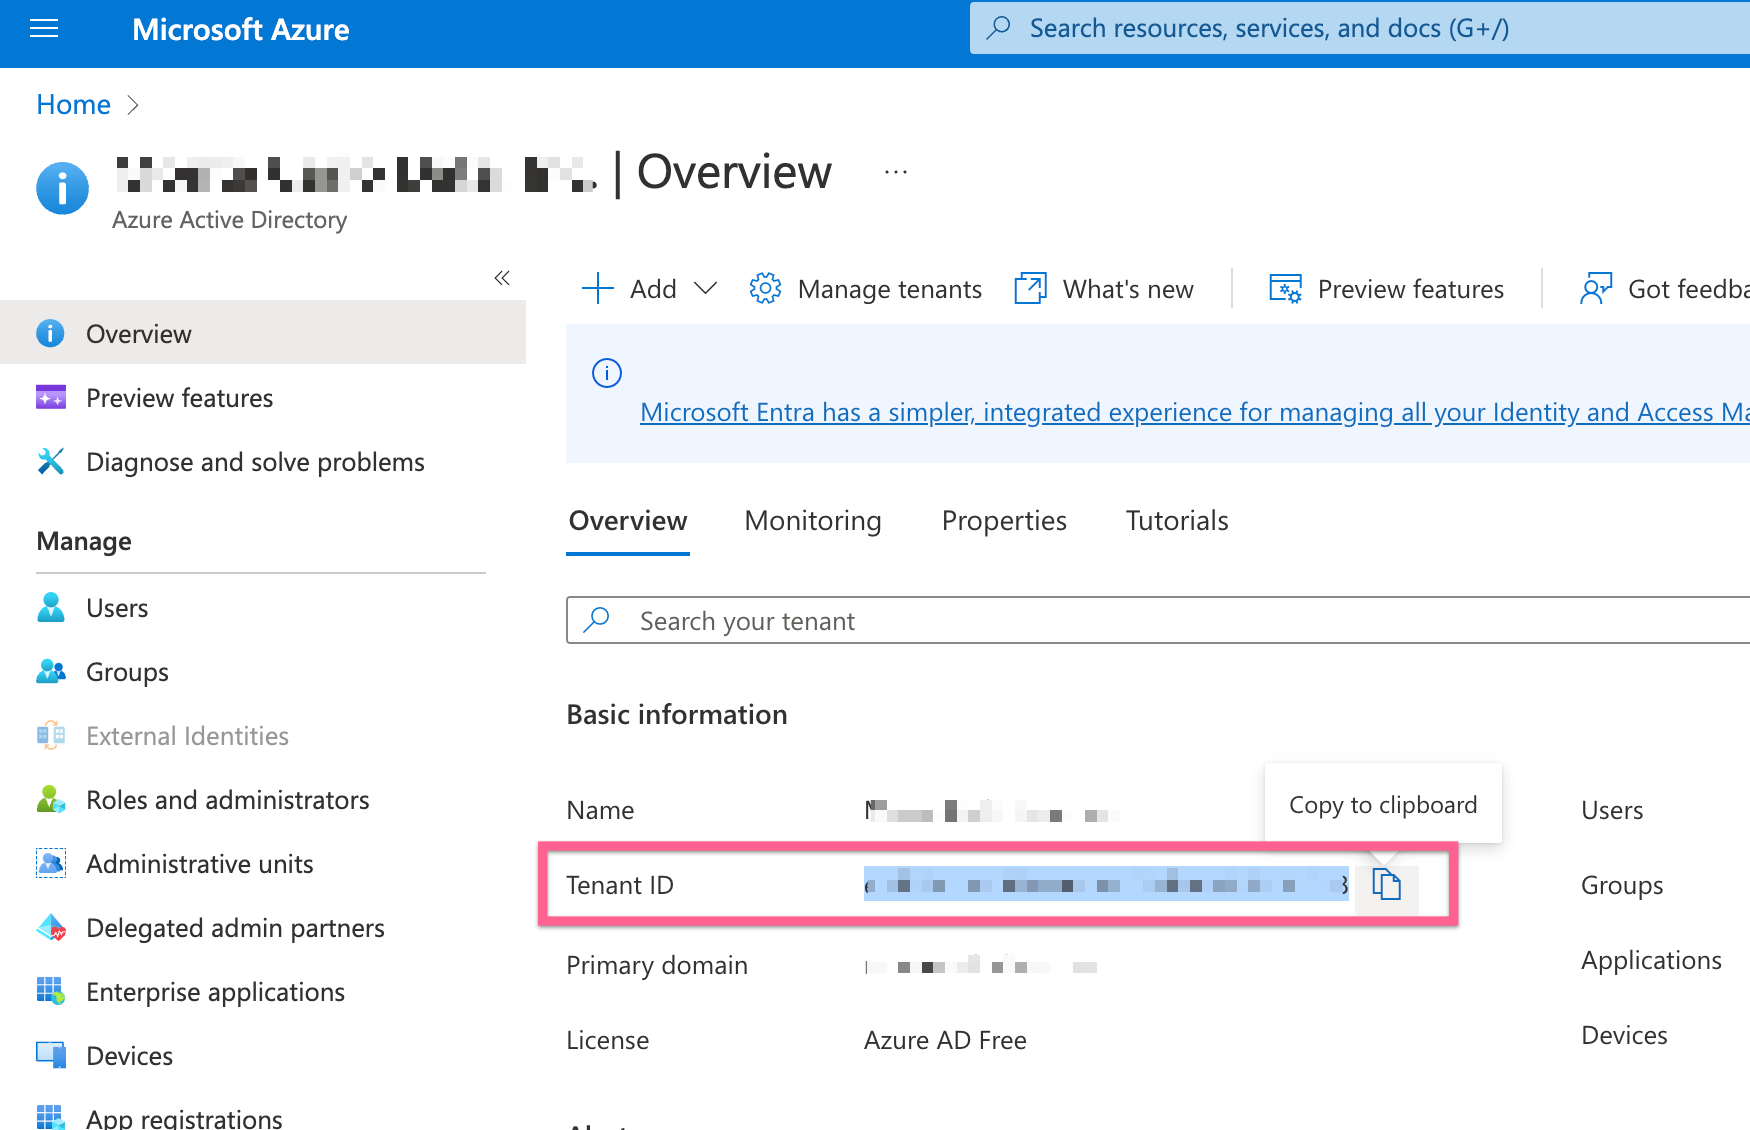Switch to the Tutorials tab
The width and height of the screenshot is (1750, 1130).
(x=1177, y=521)
